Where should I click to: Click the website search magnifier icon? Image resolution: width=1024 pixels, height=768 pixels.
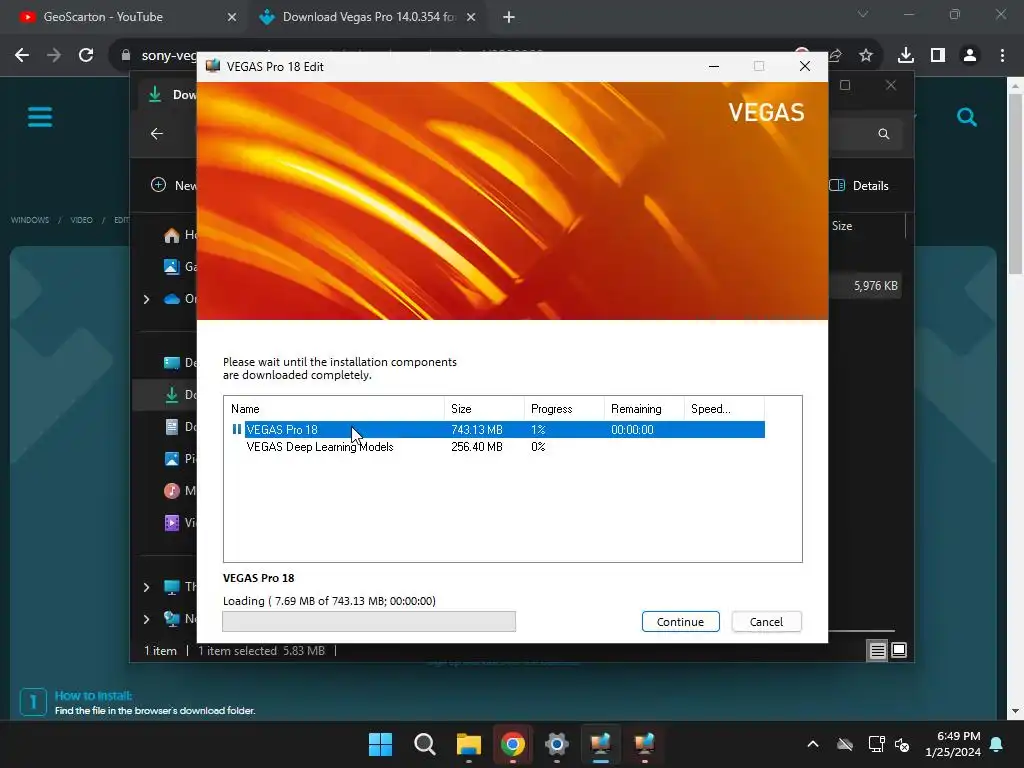tap(967, 118)
